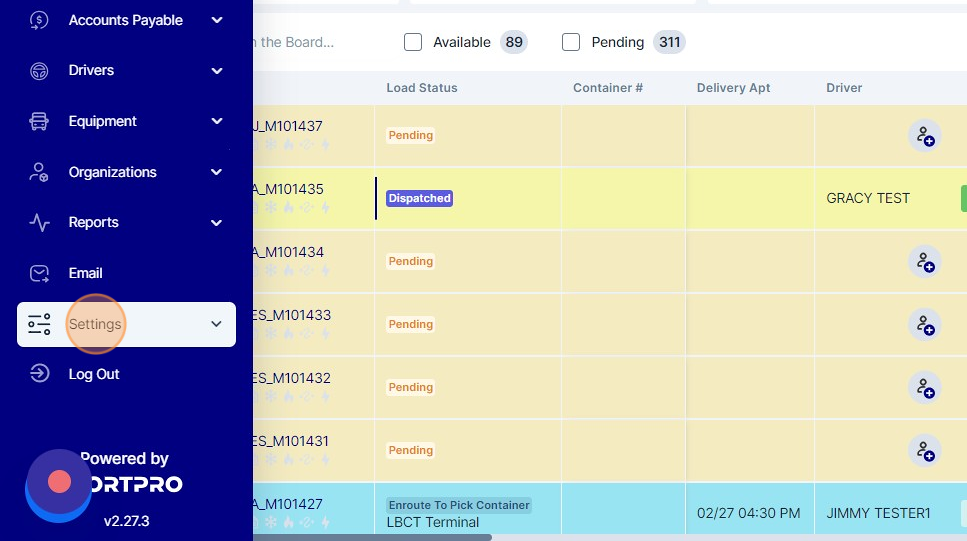The height and width of the screenshot is (541, 967).
Task: Click Pending status badge for M101432
Action: 411,387
